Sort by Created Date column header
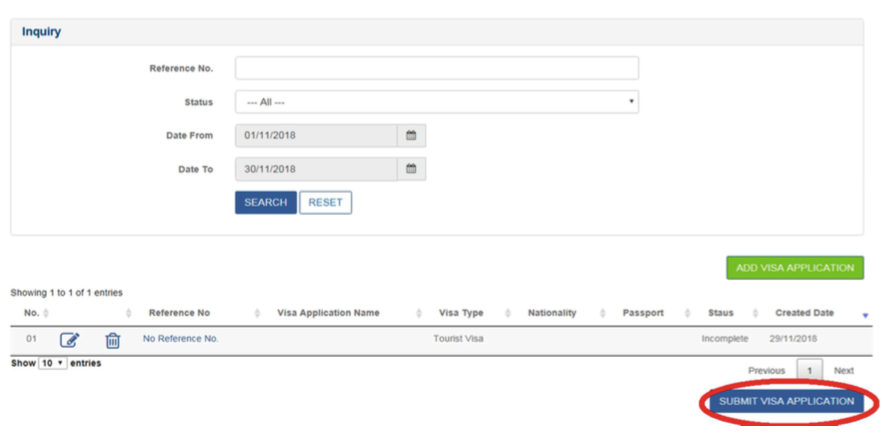The height and width of the screenshot is (434, 882). (804, 313)
